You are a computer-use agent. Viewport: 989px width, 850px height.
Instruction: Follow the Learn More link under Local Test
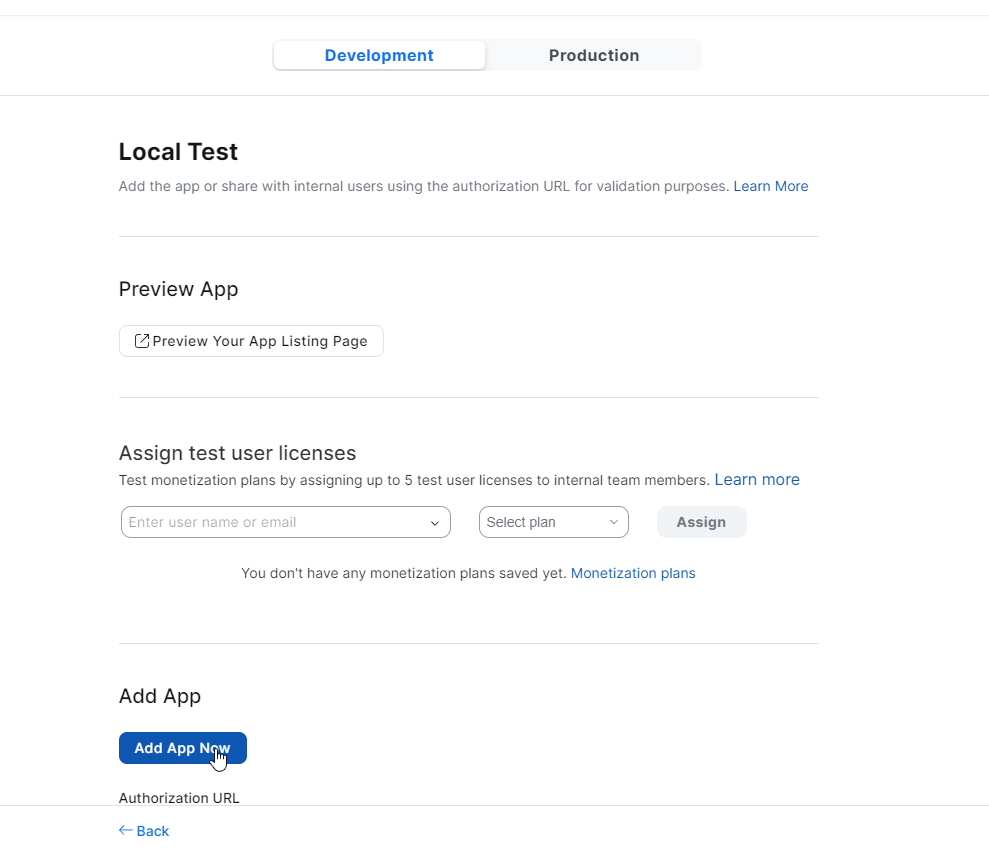click(770, 186)
